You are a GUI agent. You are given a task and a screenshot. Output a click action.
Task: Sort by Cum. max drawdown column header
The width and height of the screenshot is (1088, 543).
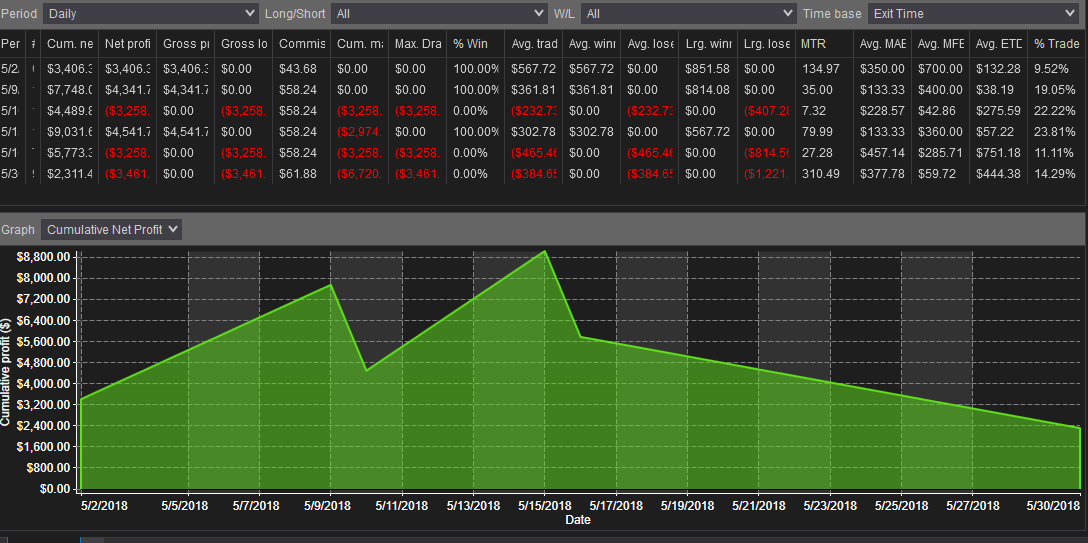coord(359,44)
